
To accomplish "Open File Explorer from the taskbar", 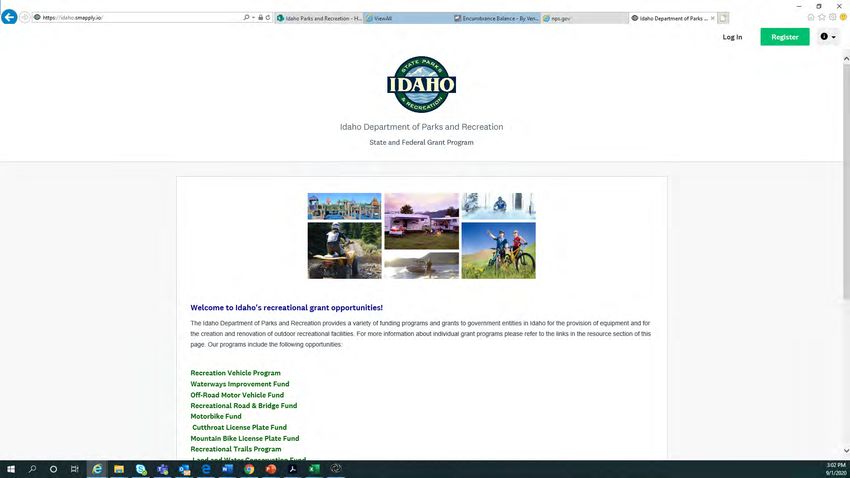I will point(119,469).
